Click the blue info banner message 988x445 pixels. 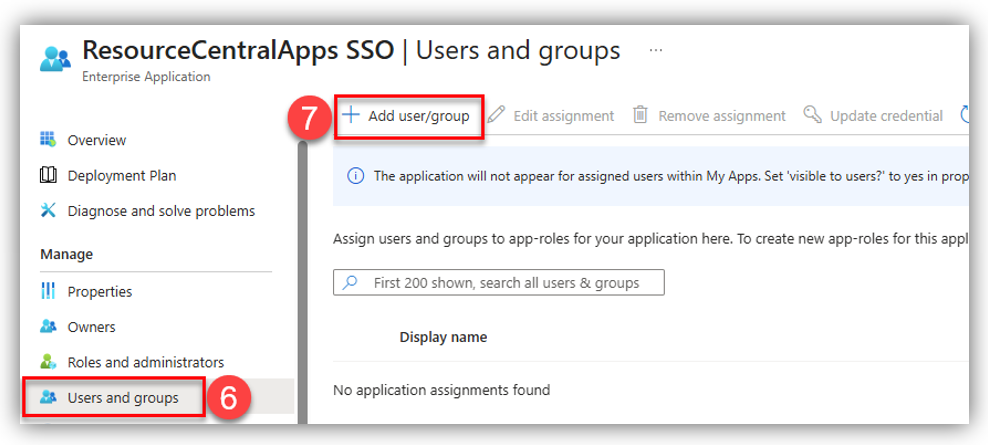coord(670,176)
